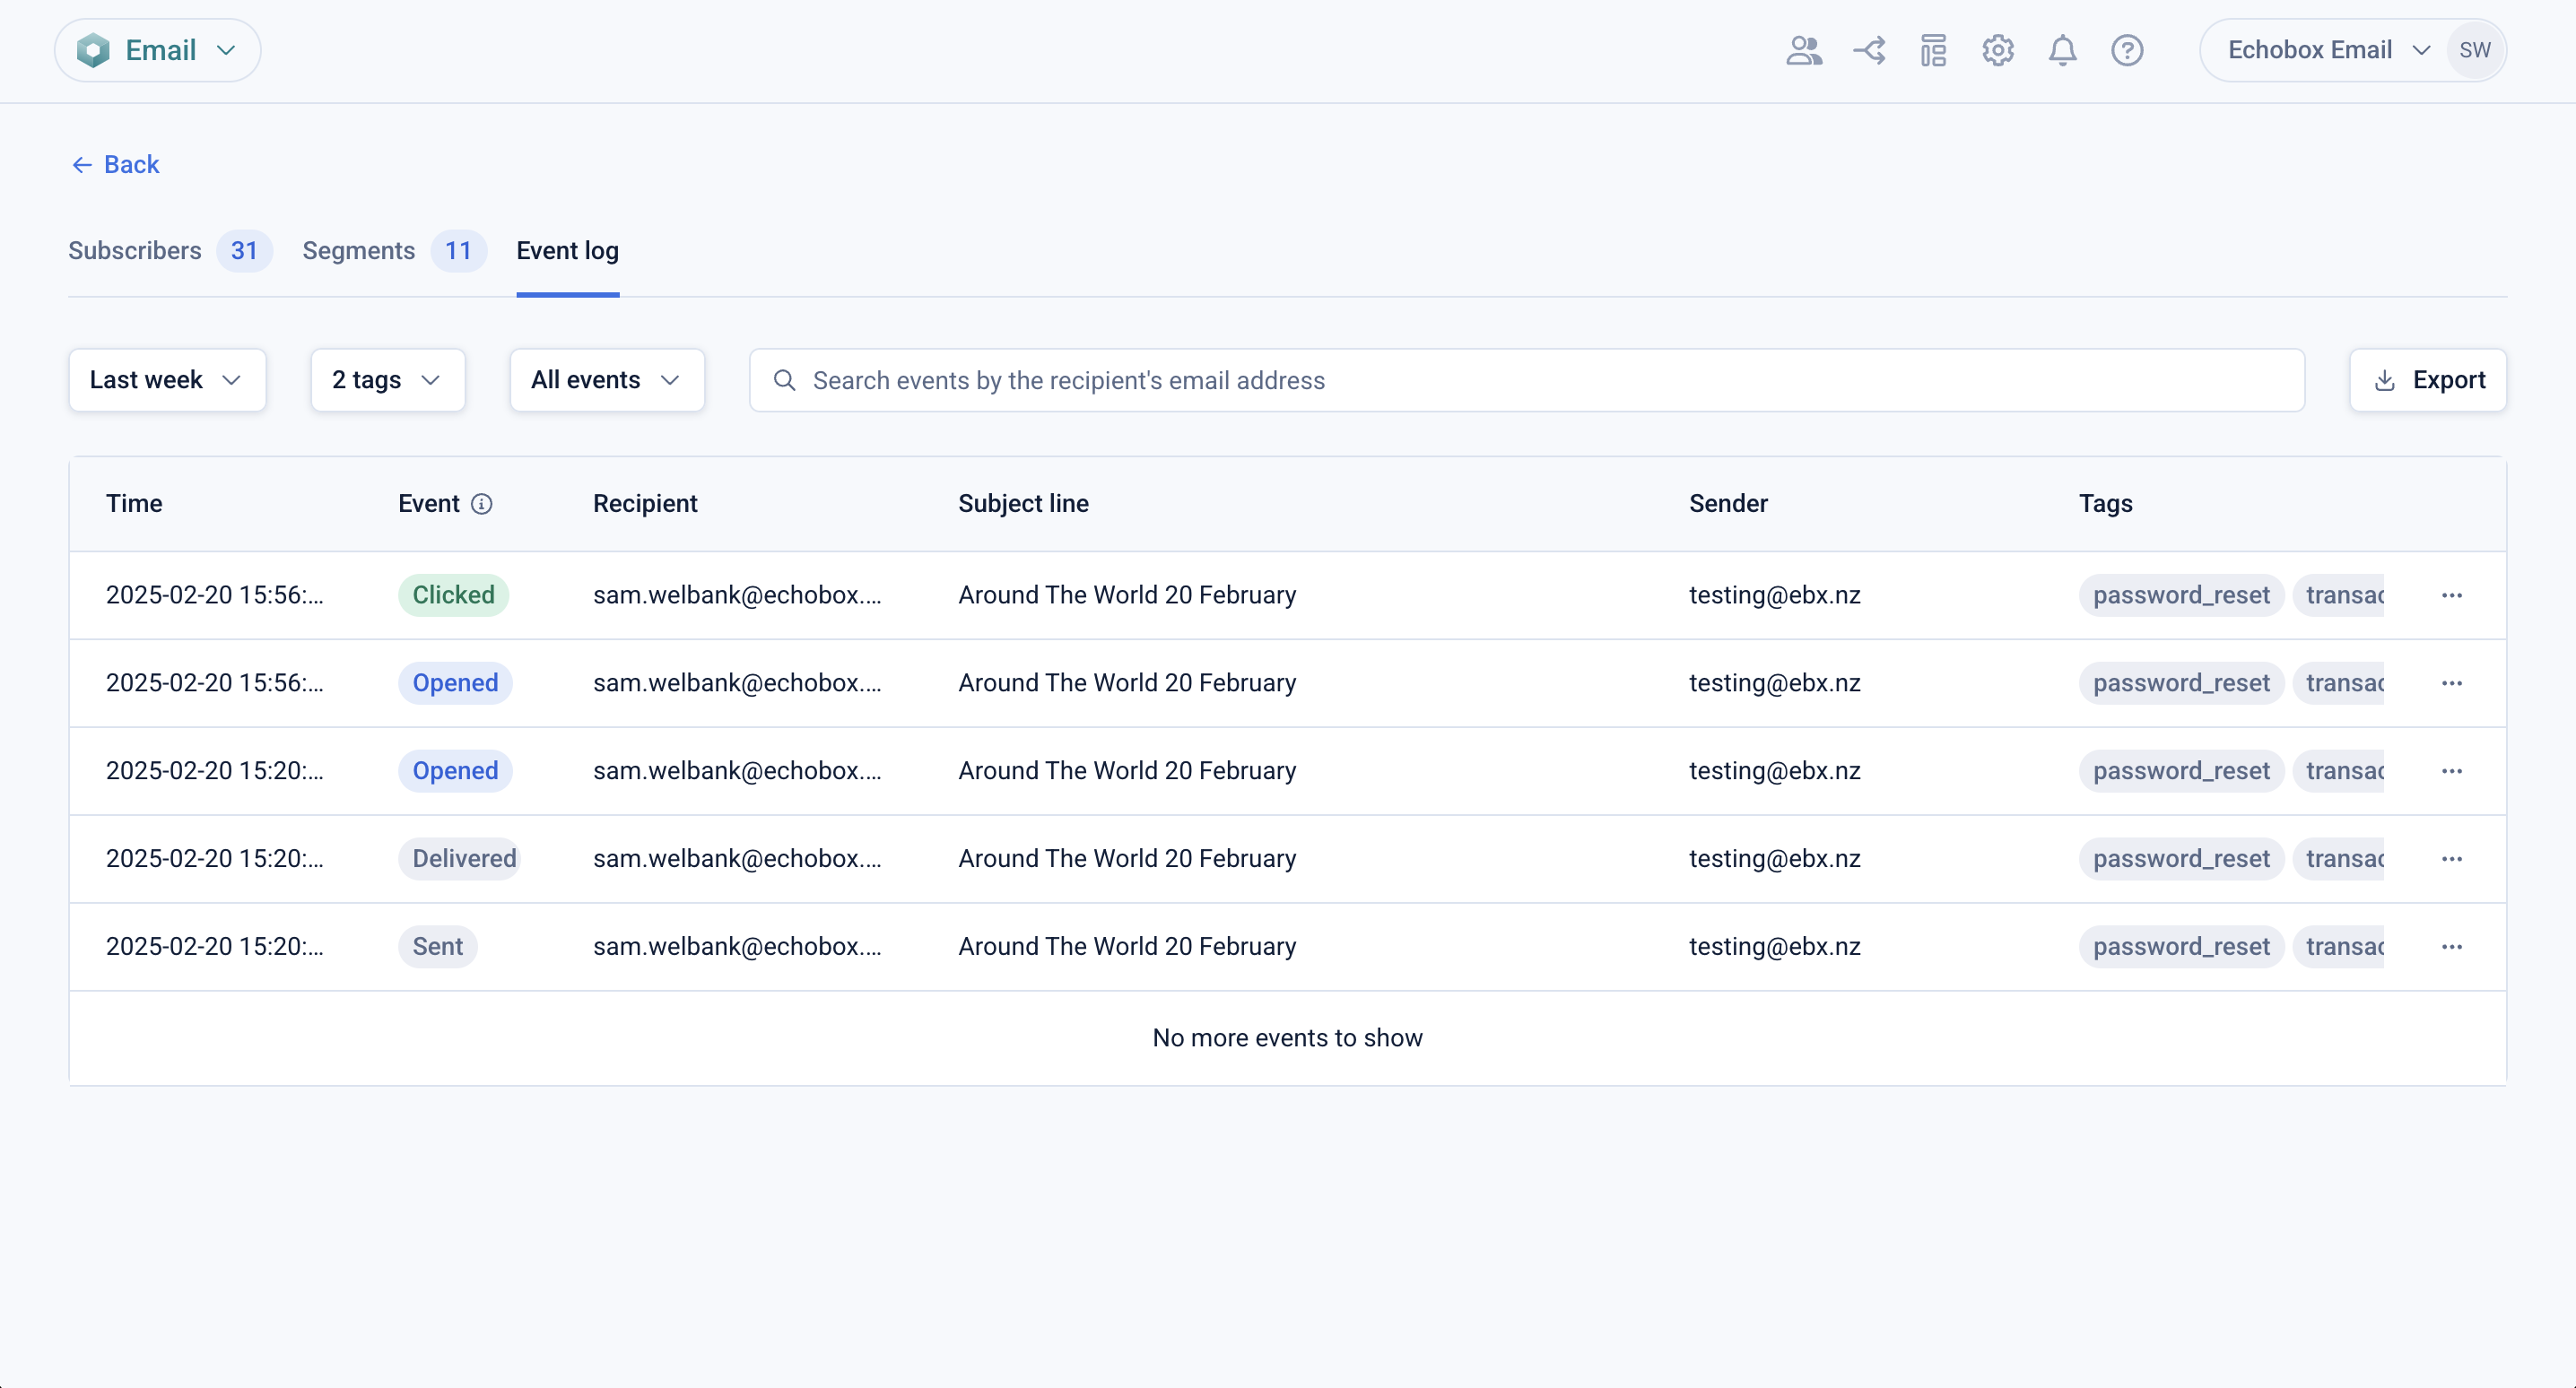The height and width of the screenshot is (1388, 2576).
Task: Click the help question mark icon
Action: point(2127,50)
